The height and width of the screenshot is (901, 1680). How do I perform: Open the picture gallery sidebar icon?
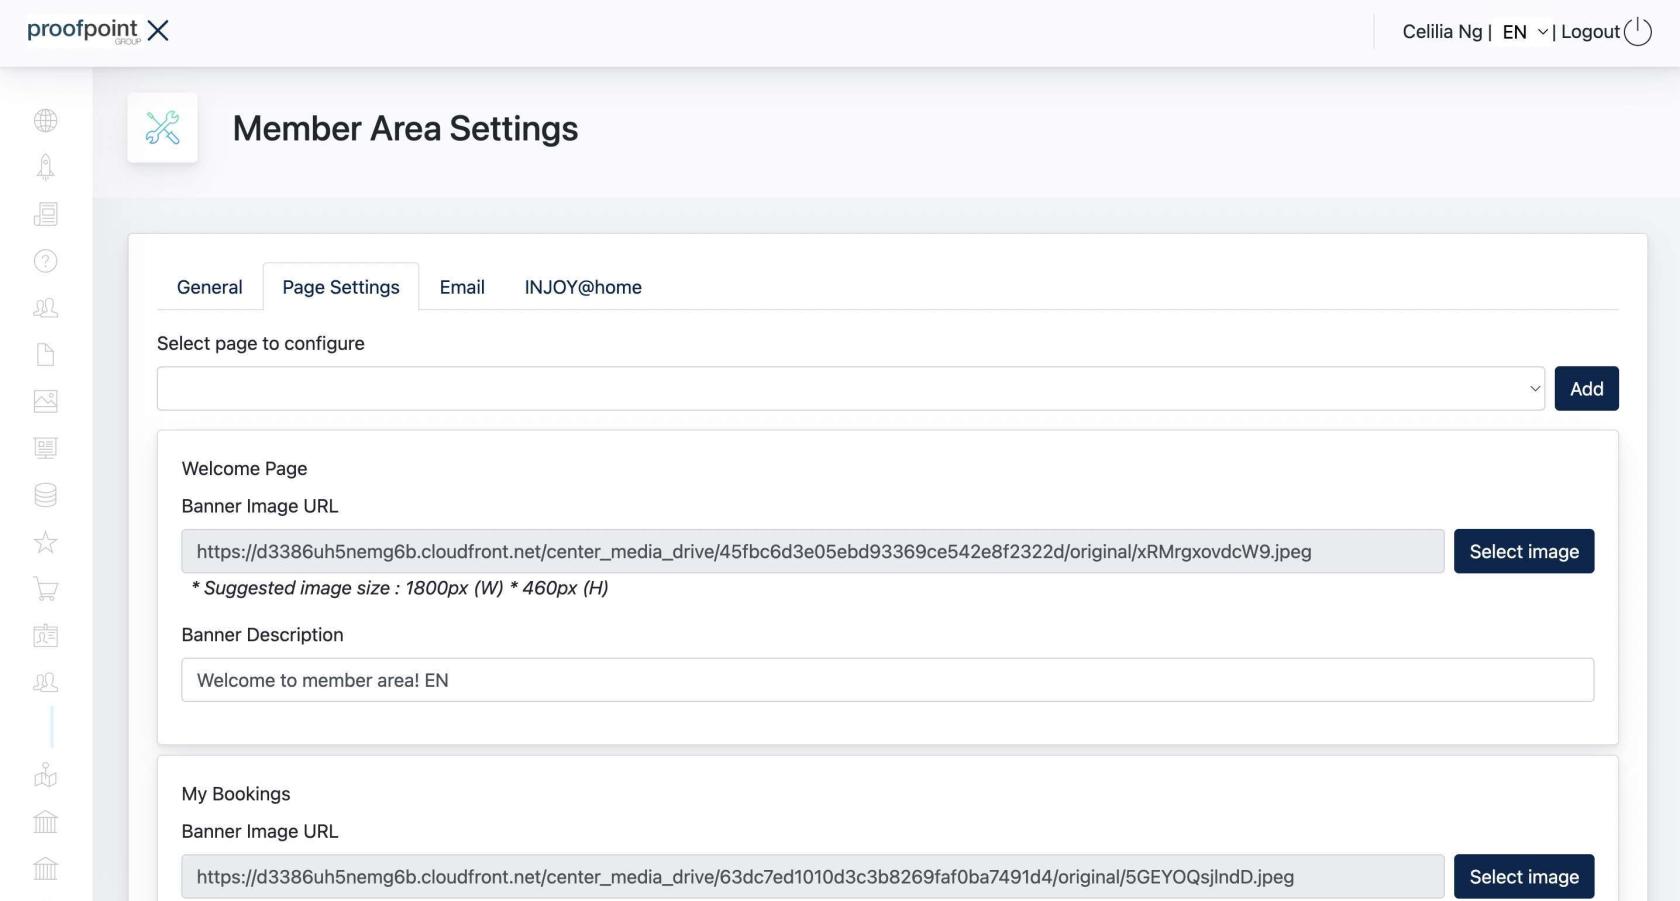tap(45, 401)
